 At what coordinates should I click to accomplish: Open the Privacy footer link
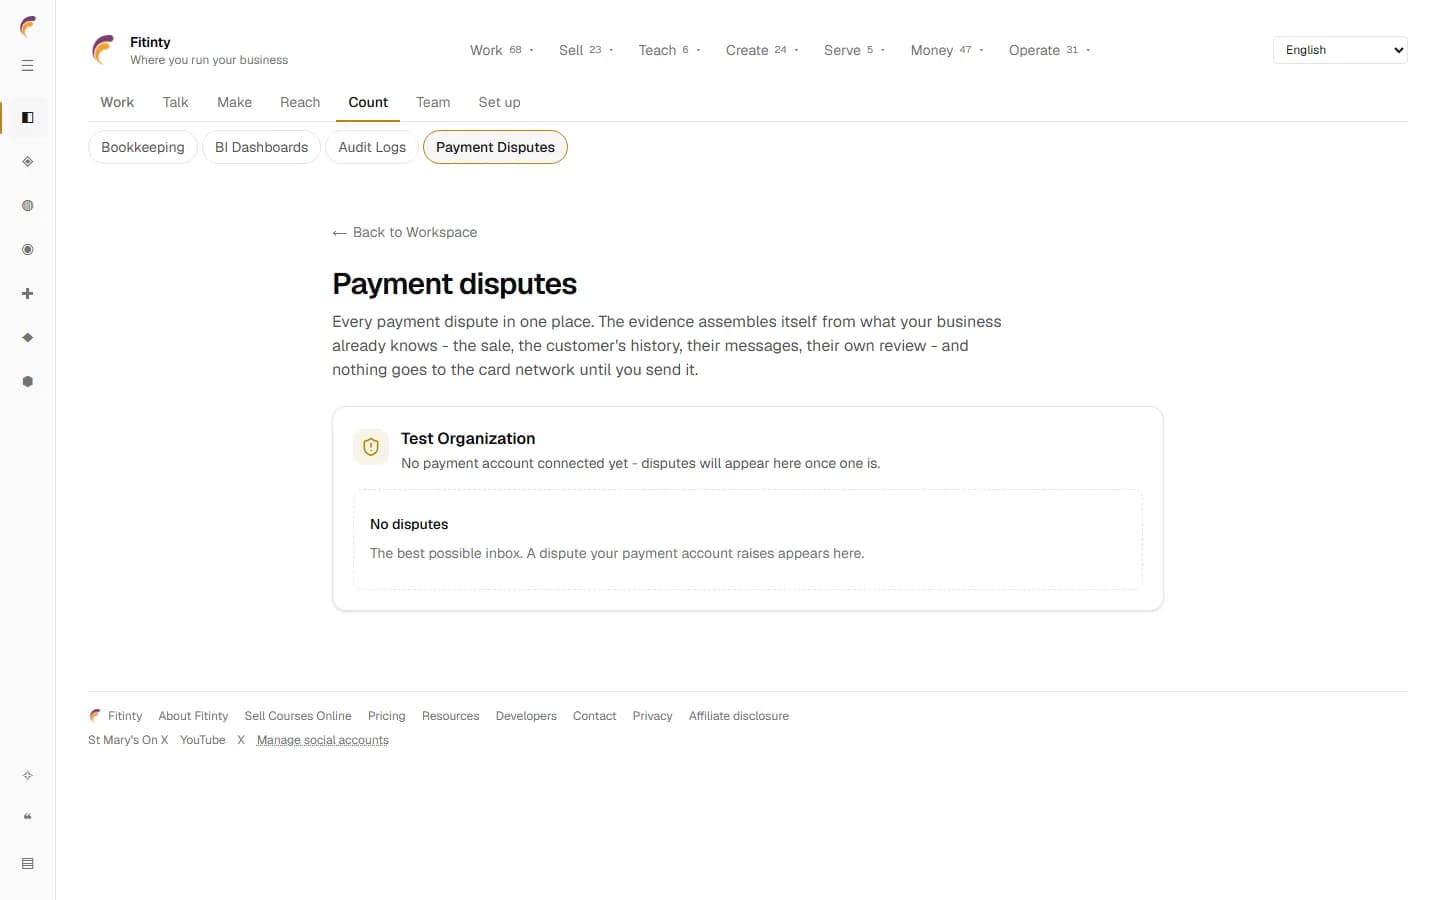(652, 716)
